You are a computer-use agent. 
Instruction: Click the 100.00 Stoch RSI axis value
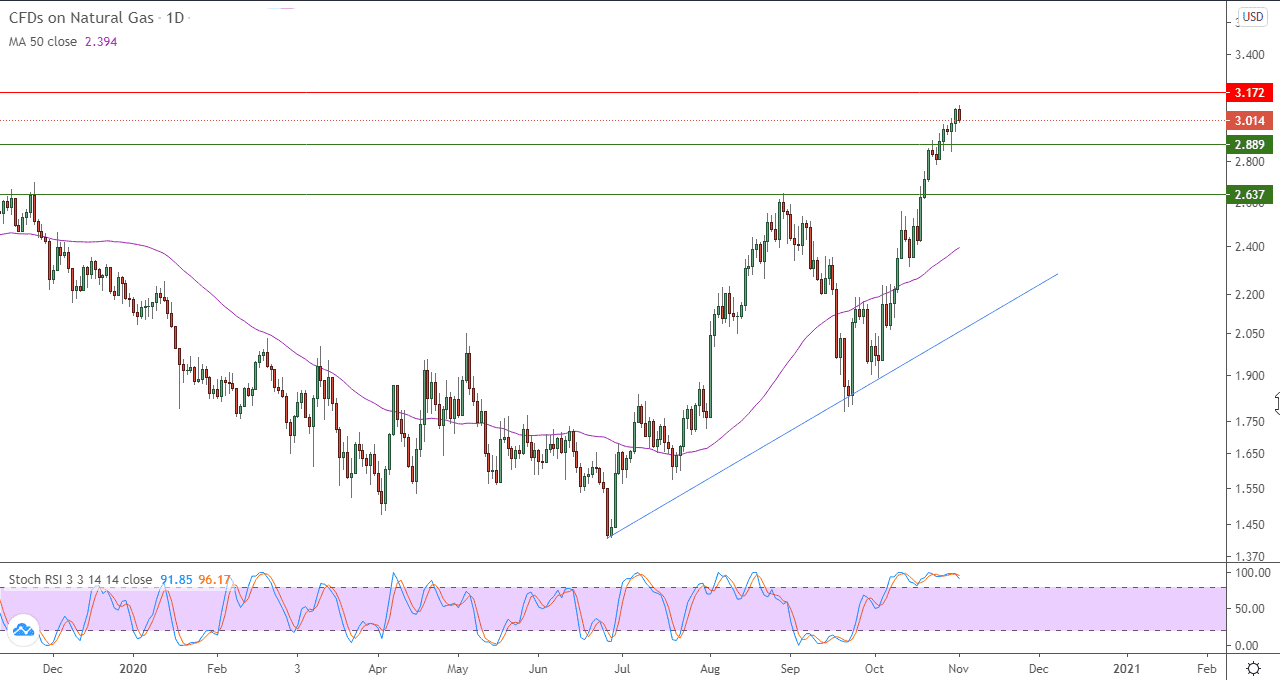(1252, 573)
